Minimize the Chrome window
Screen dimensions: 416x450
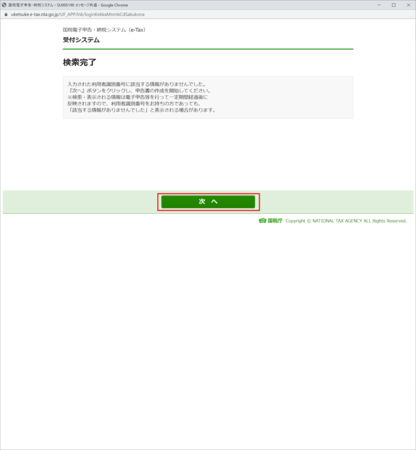379,5
